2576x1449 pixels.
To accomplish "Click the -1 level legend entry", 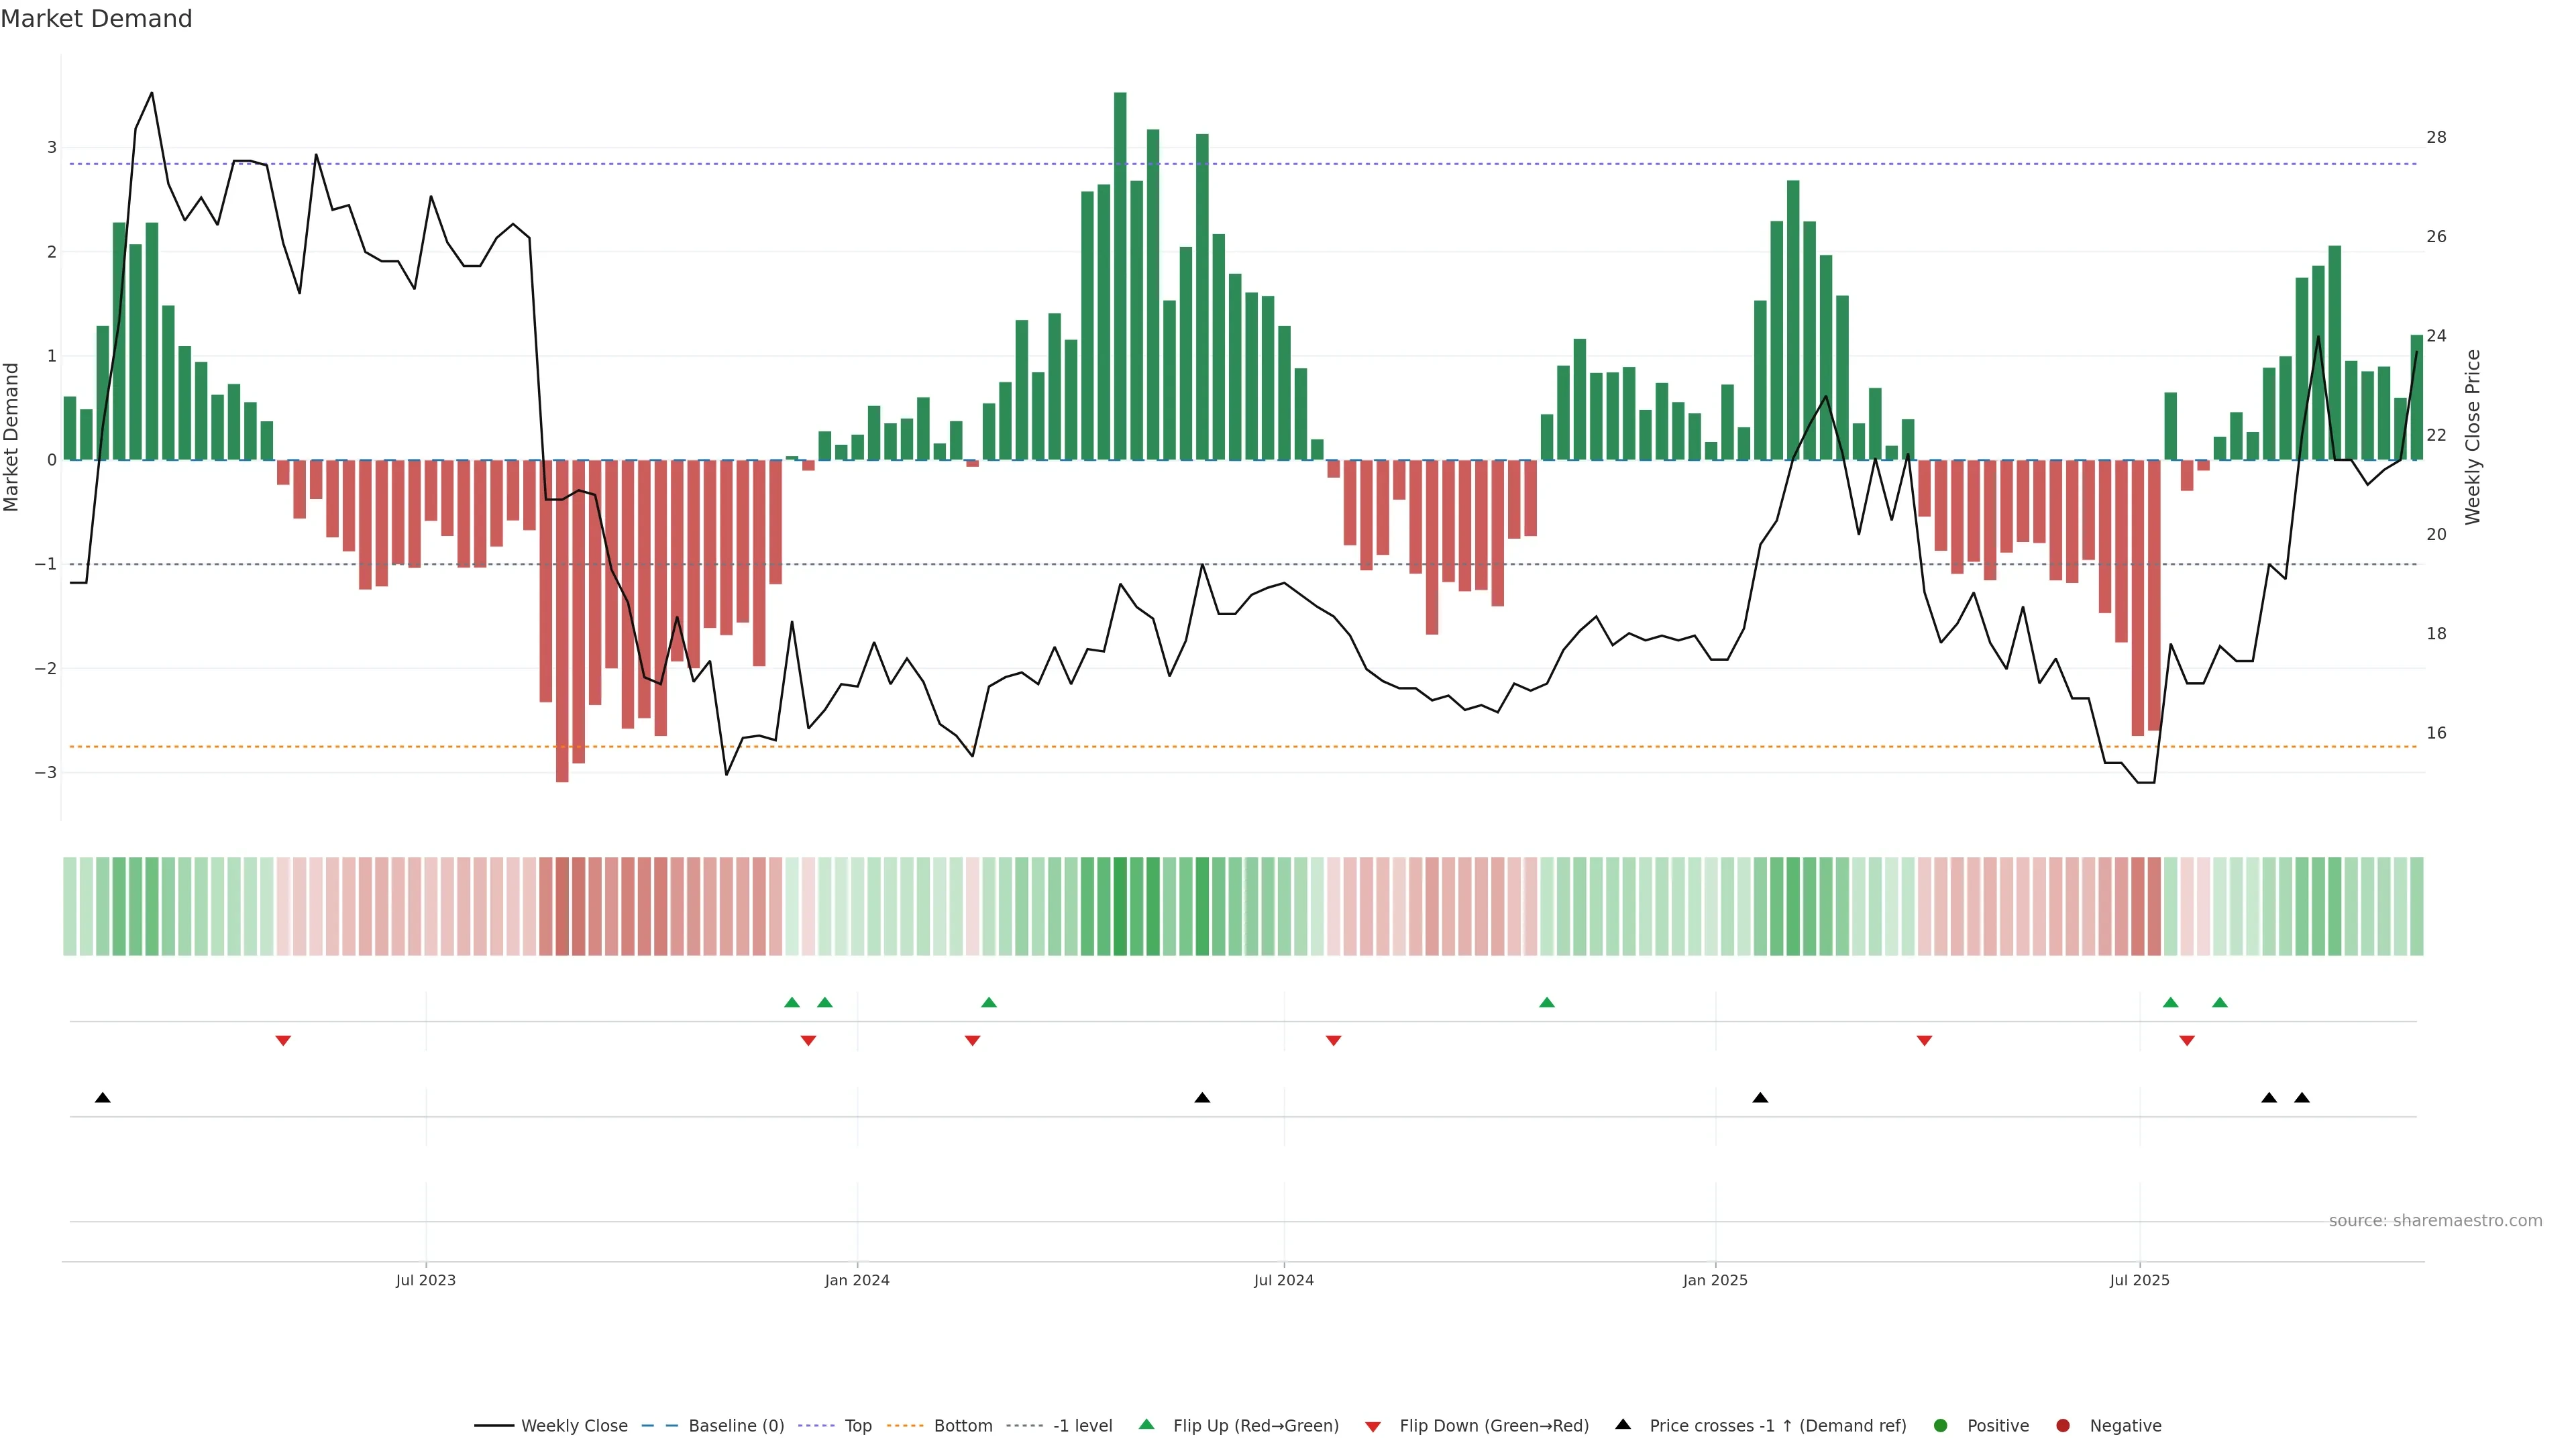I will tap(1082, 1426).
